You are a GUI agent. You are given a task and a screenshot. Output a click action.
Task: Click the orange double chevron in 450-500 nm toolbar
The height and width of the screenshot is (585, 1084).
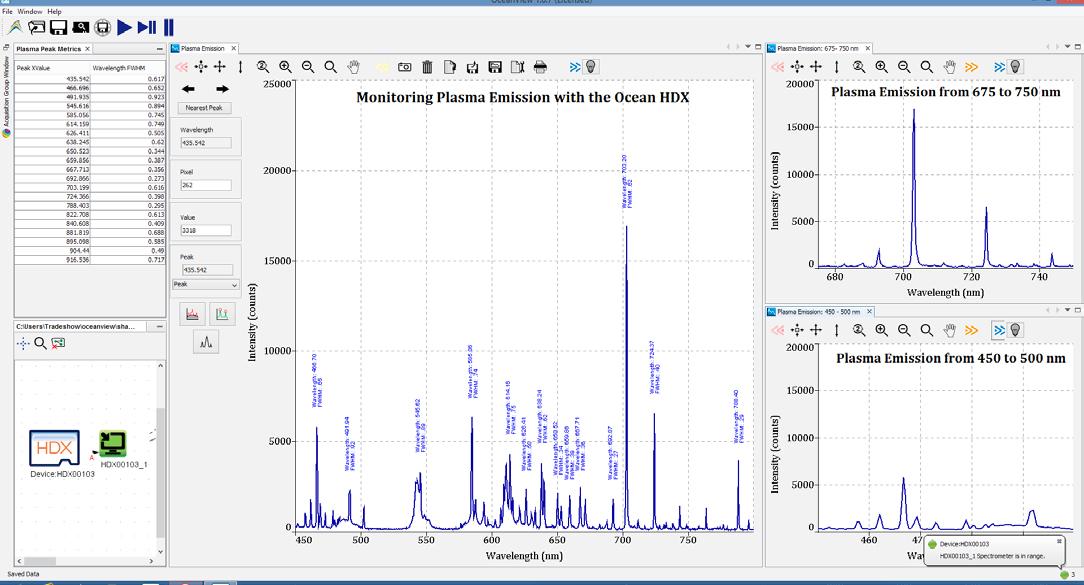(972, 331)
